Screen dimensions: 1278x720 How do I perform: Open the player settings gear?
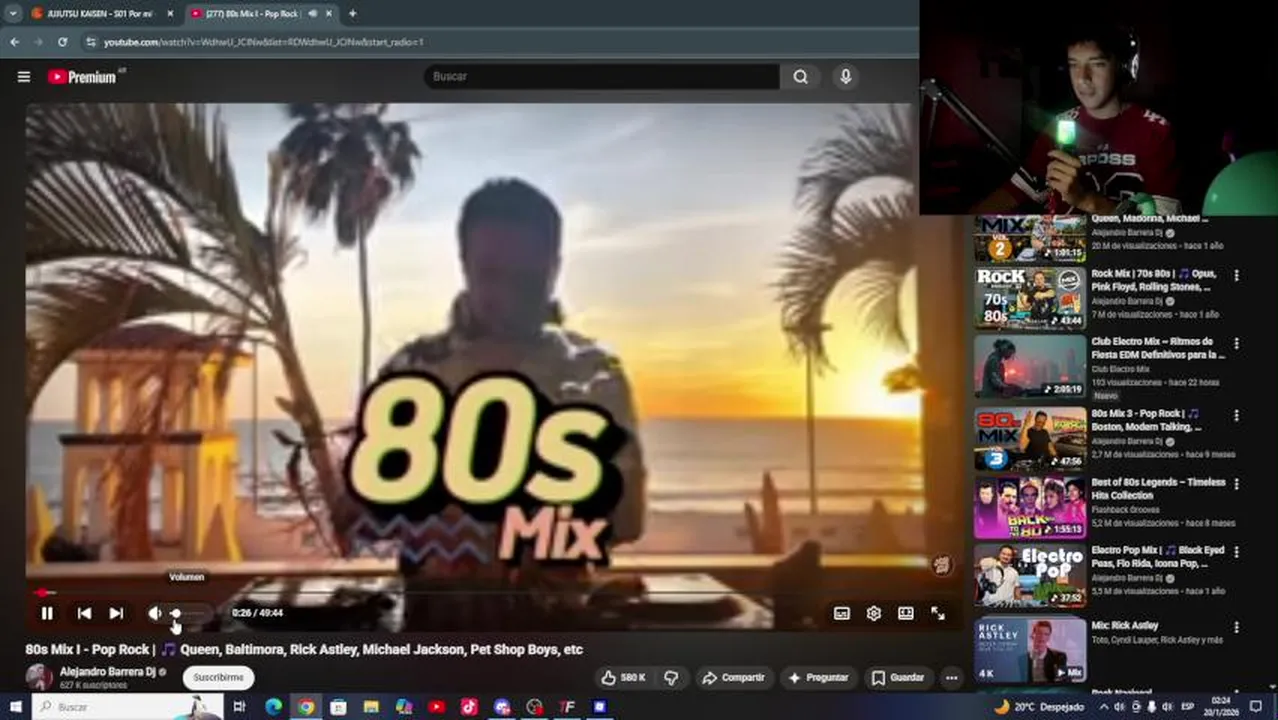pyautogui.click(x=874, y=613)
